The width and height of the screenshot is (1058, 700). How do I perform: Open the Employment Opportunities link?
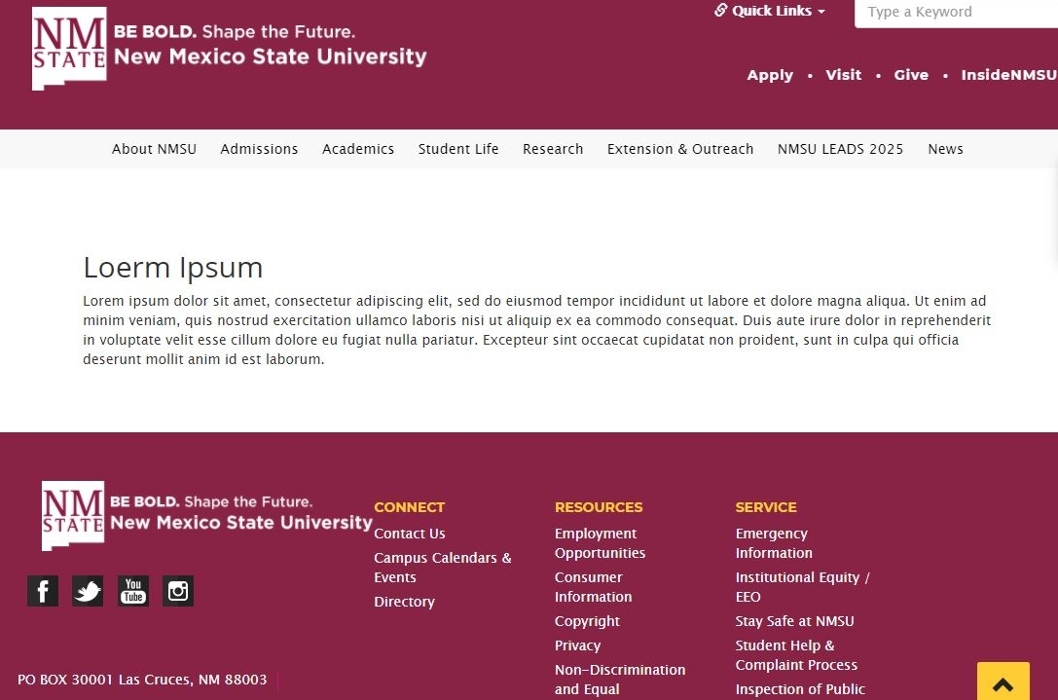point(599,543)
